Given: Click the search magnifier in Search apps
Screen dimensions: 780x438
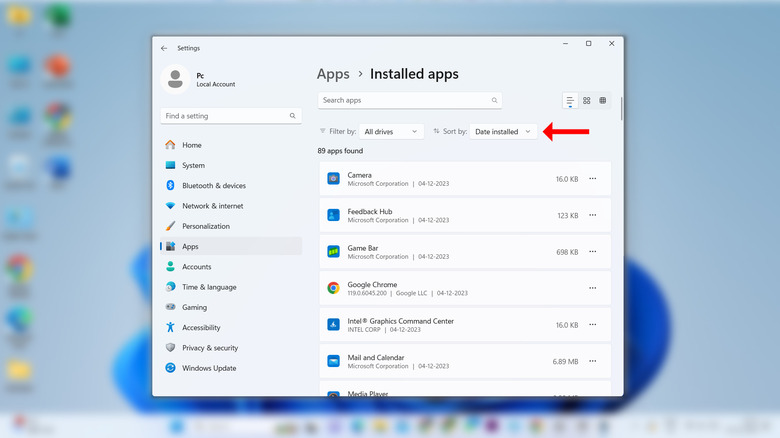Looking at the screenshot, I should [494, 101].
